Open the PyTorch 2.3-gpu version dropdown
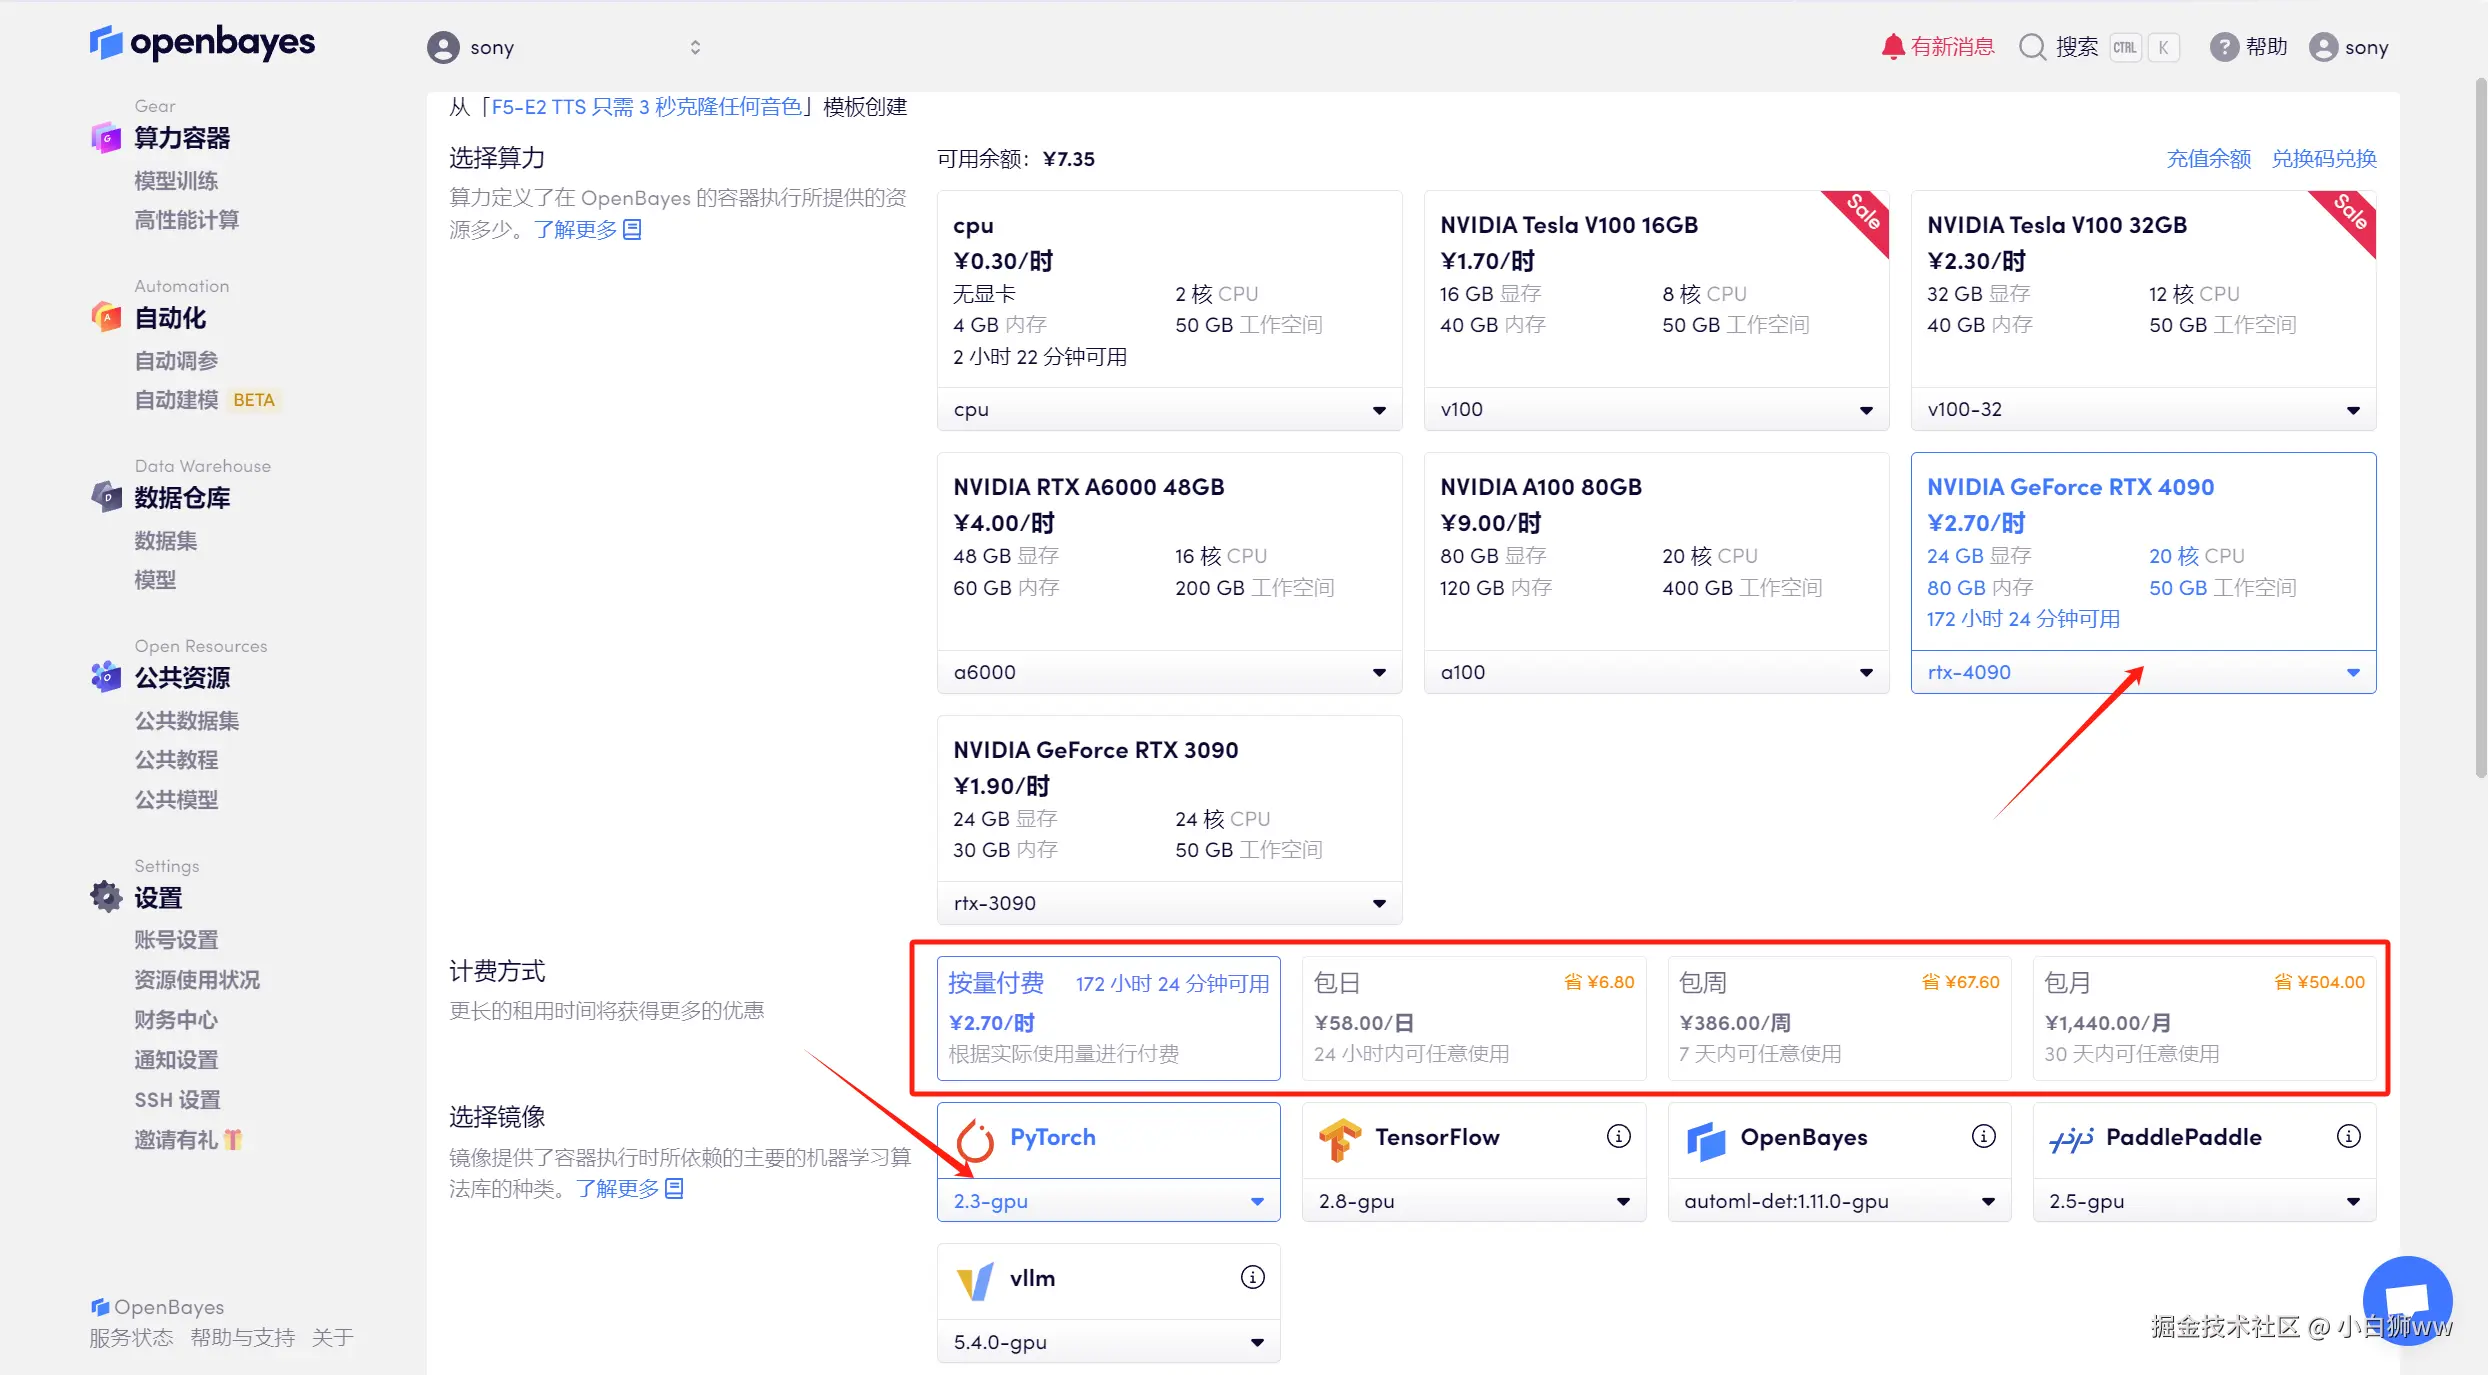Viewport: 2488px width, 1375px height. (x=1108, y=1201)
